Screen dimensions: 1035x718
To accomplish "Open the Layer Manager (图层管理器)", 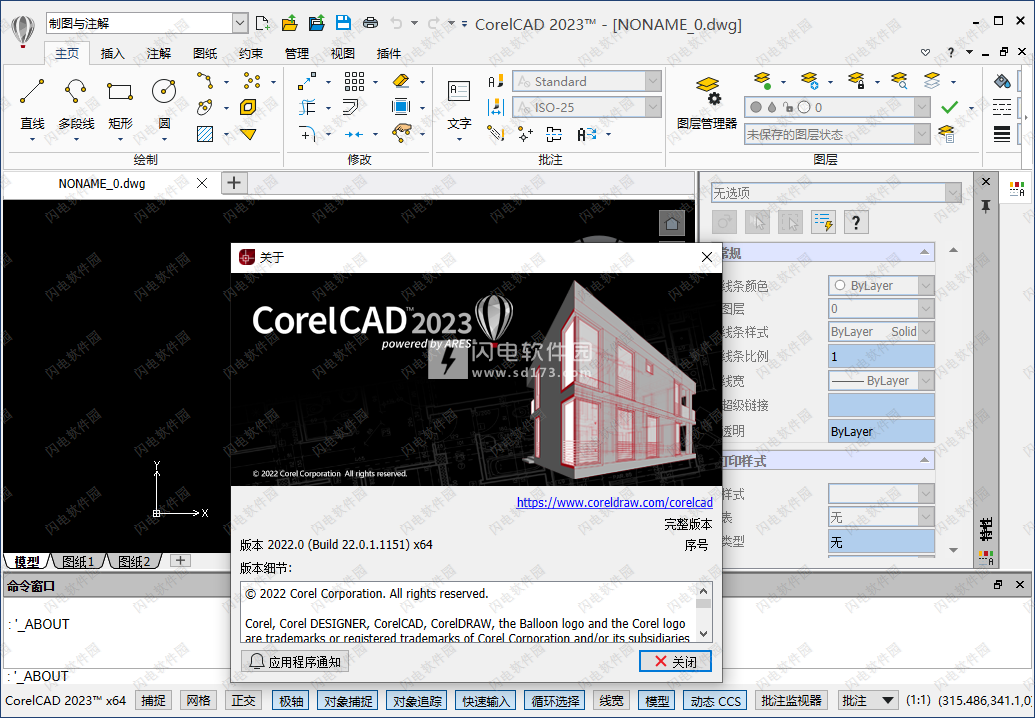I will click(x=707, y=102).
